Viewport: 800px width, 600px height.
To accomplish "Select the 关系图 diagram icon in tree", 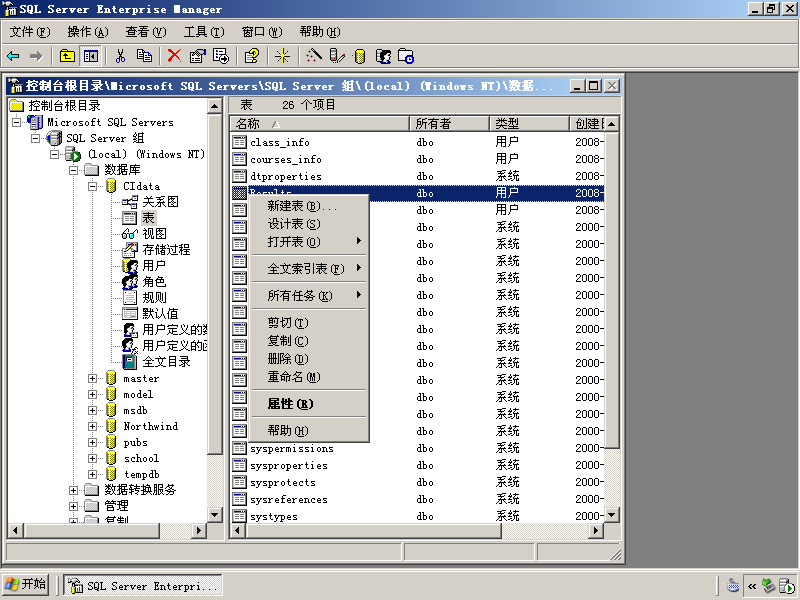I will pyautogui.click(x=130, y=202).
